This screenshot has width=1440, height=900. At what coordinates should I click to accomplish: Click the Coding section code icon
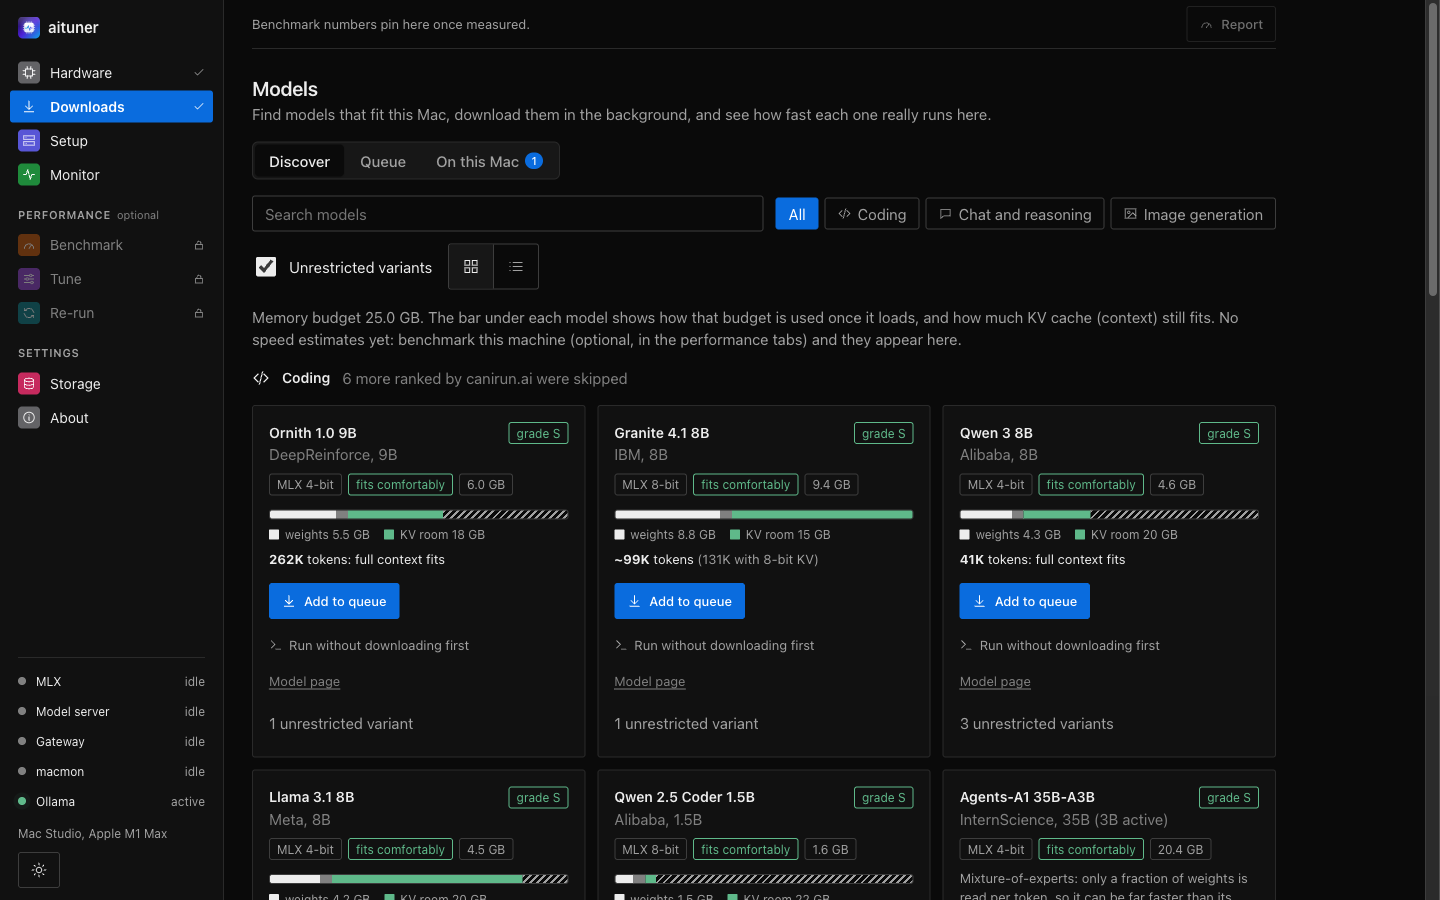(x=261, y=378)
